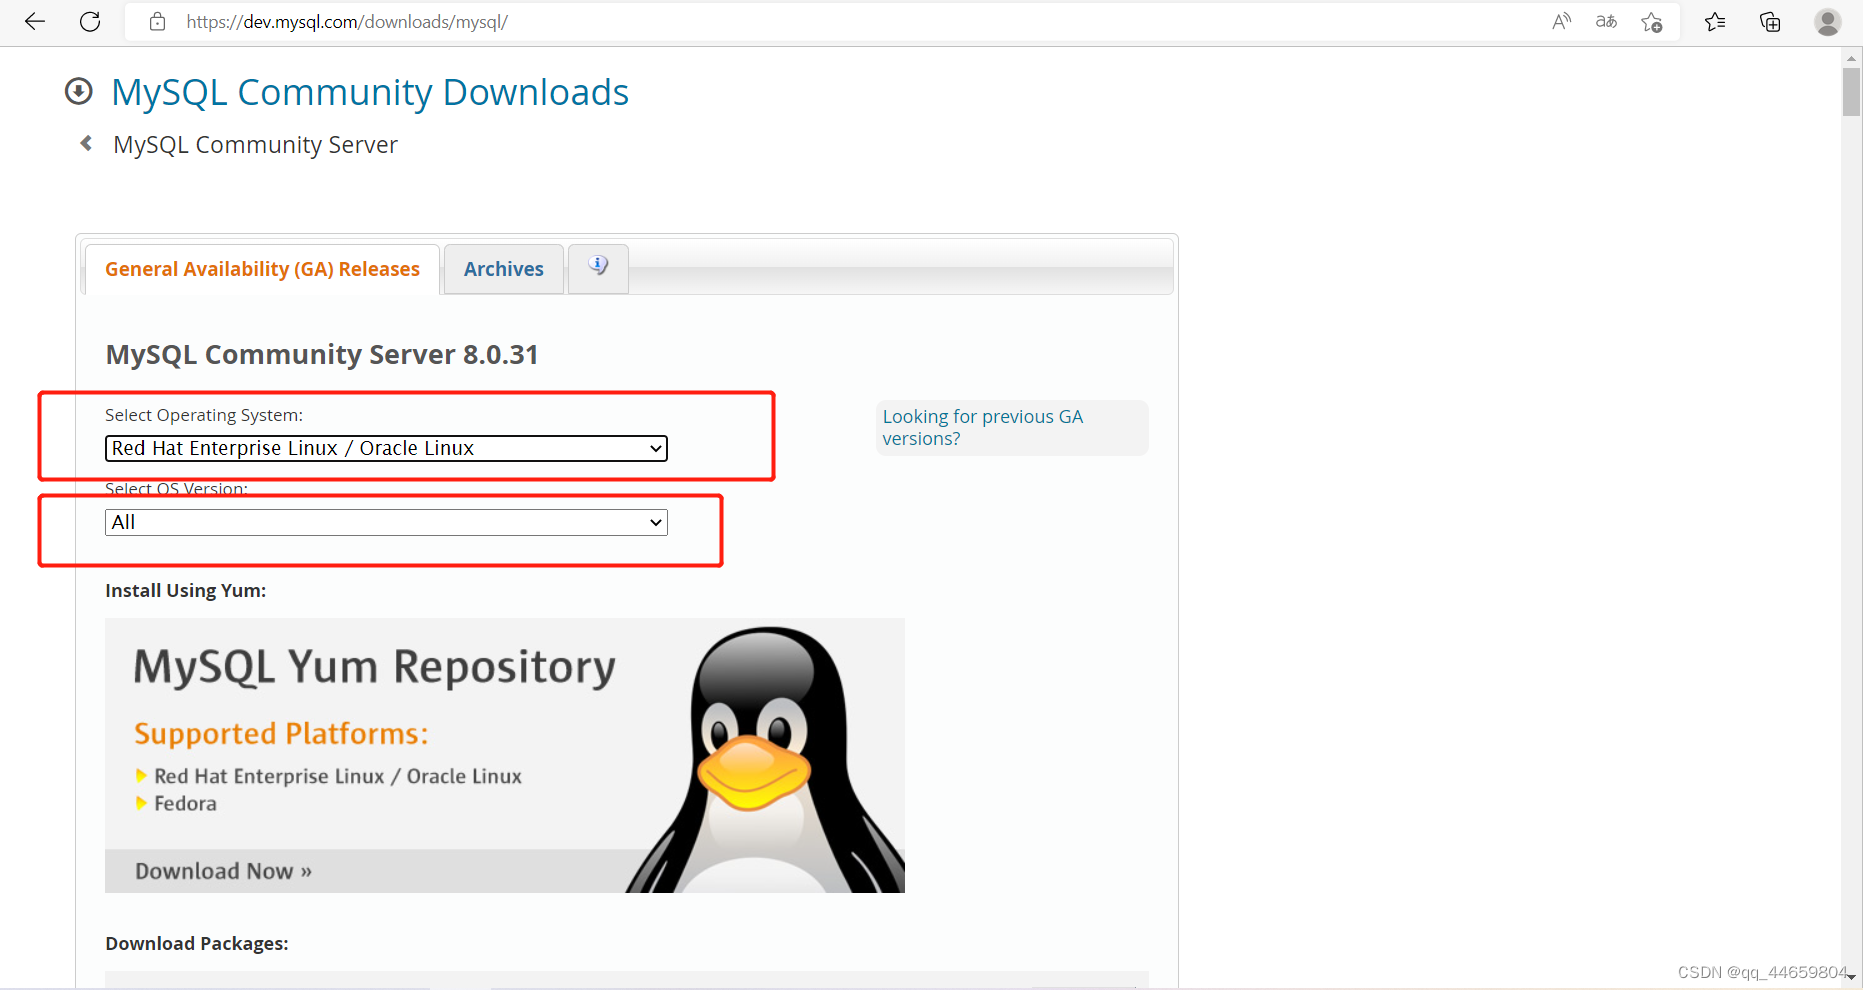Image resolution: width=1863 pixels, height=990 pixels.
Task: Click the vertical scrollbar thumb
Action: [1851, 92]
